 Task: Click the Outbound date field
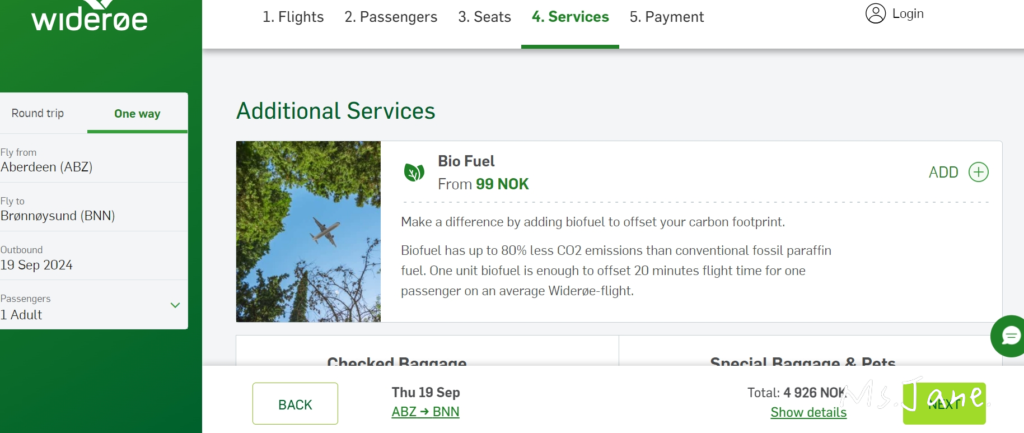[x=90, y=258]
